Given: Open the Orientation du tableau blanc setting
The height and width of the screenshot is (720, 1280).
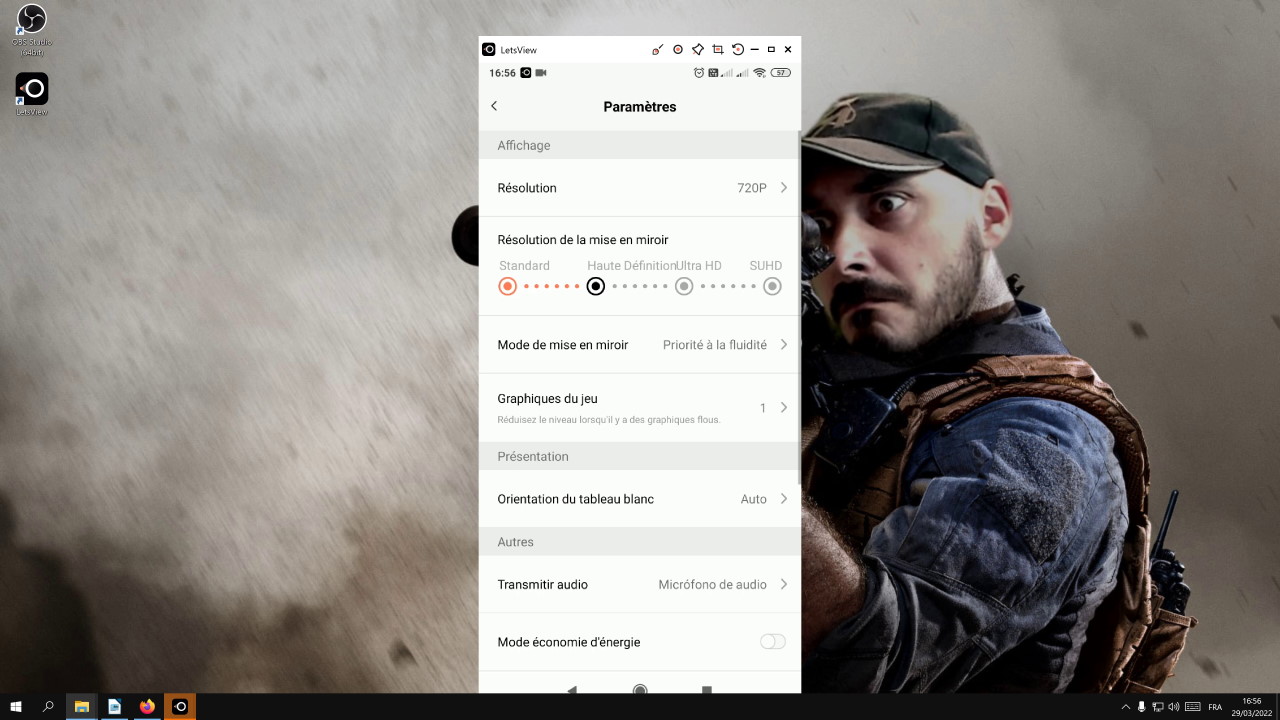Looking at the screenshot, I should point(640,499).
